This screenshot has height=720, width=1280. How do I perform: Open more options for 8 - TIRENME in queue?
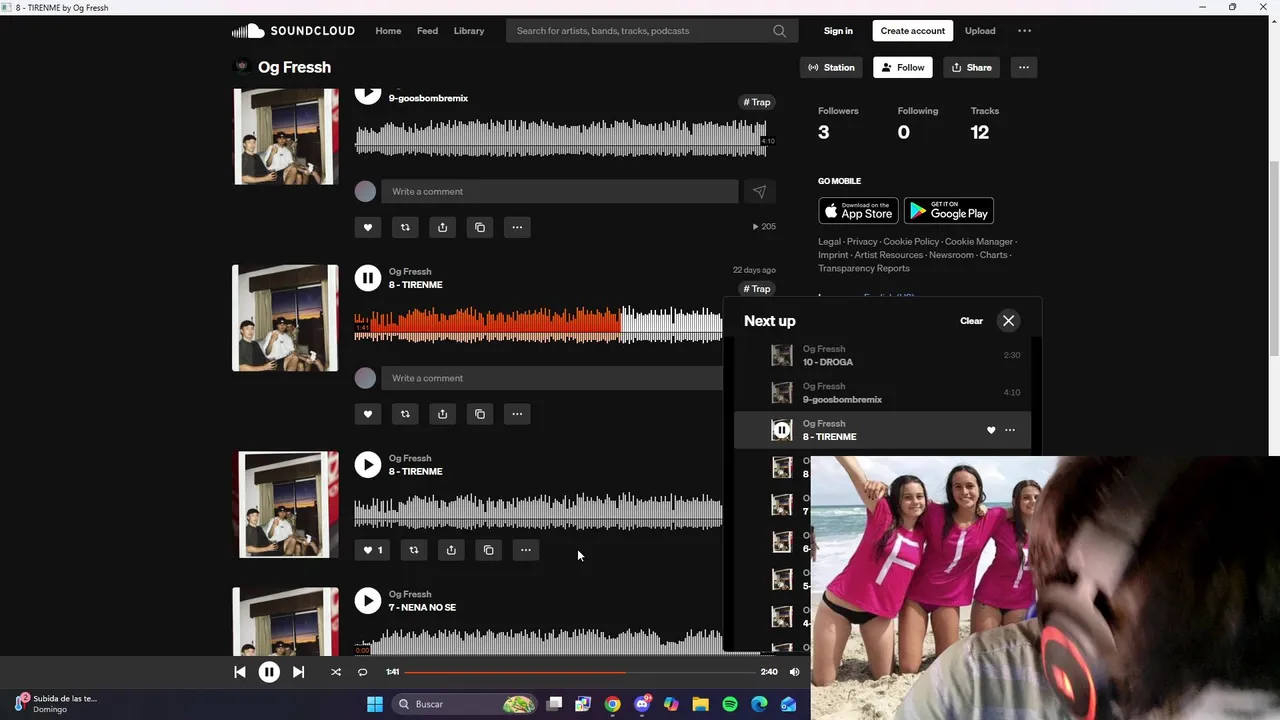1010,430
